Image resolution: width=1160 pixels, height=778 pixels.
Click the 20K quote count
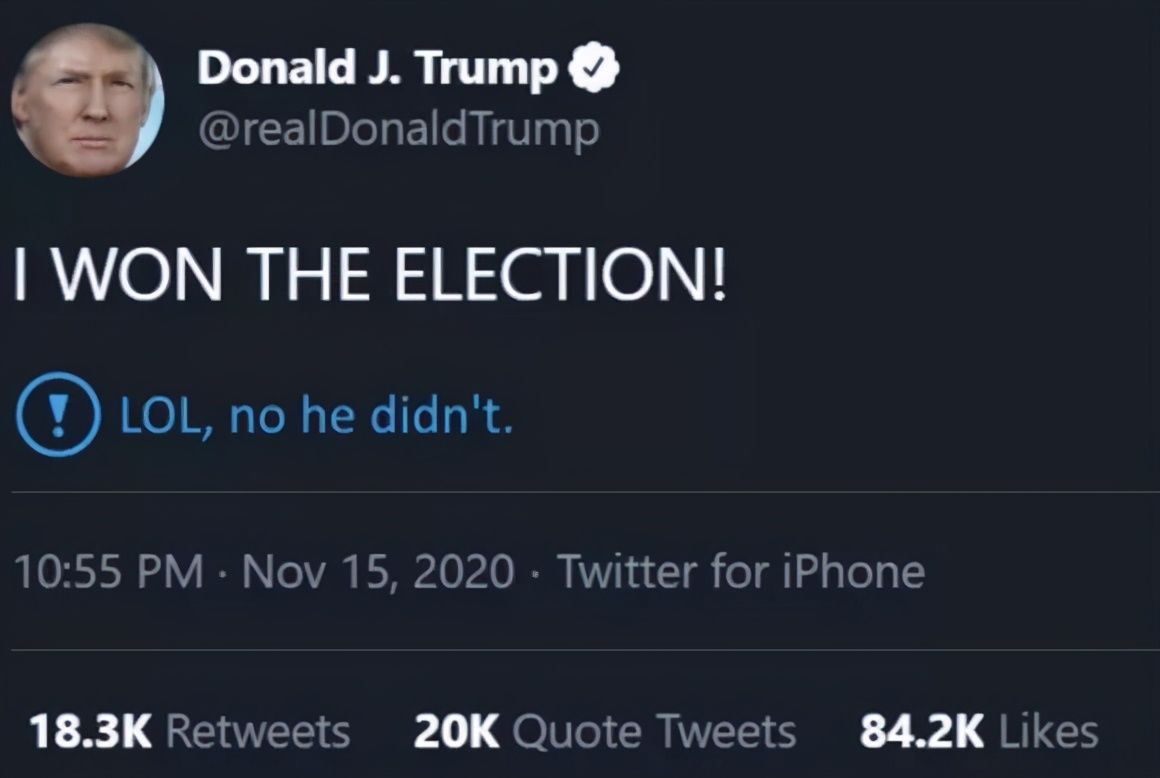tap(456, 731)
